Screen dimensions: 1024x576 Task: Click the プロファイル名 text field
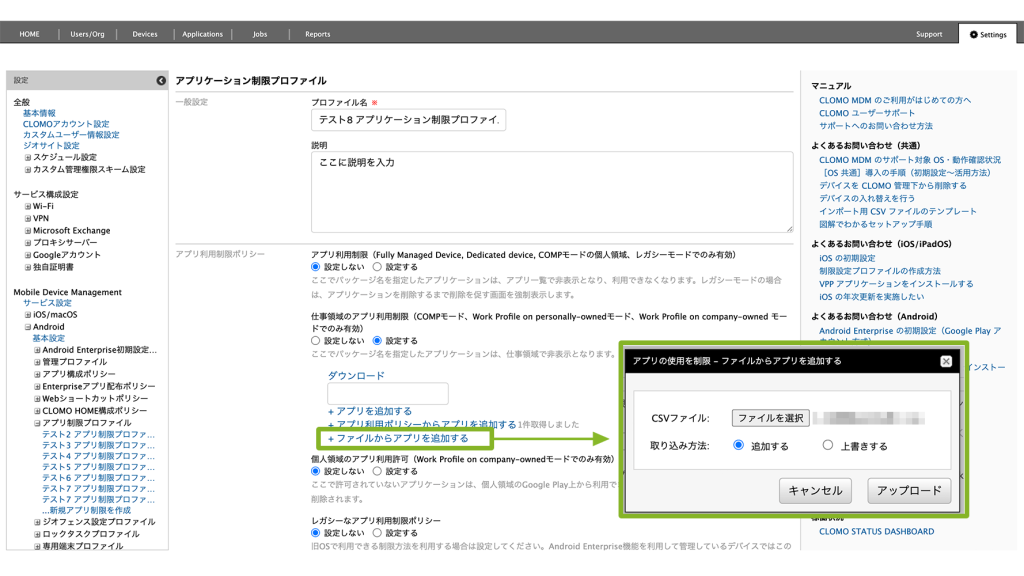[x=408, y=120]
